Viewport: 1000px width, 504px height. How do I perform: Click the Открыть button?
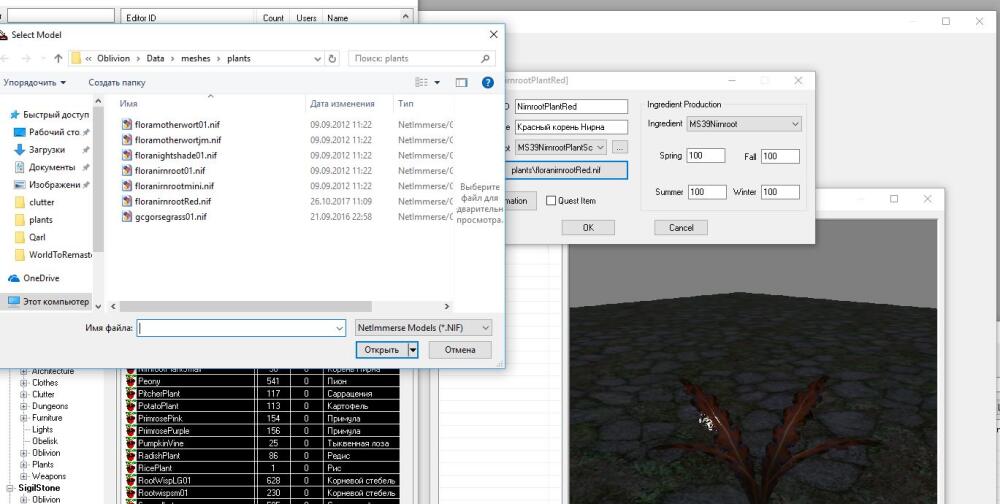click(x=381, y=350)
